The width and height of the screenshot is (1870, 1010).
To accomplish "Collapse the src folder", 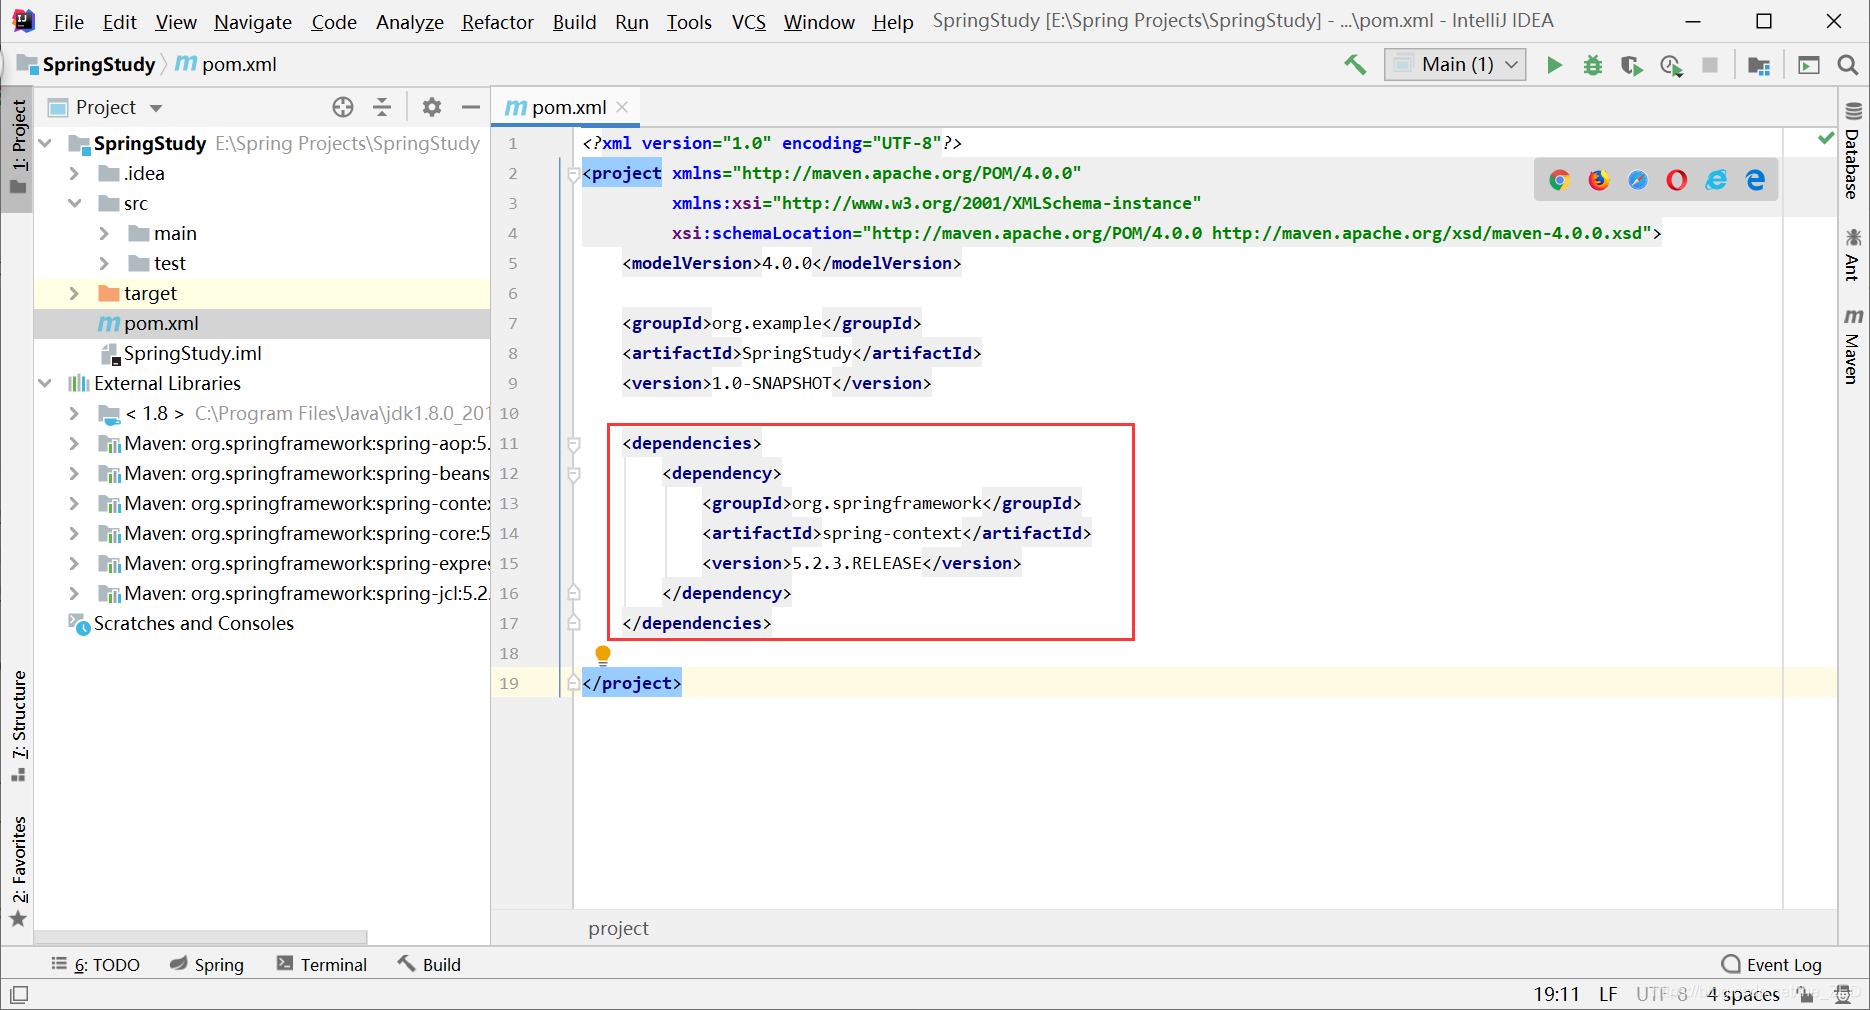I will [x=74, y=203].
